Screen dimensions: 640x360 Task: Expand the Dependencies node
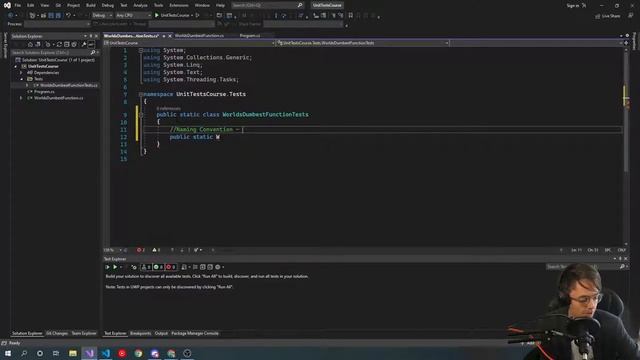(x=21, y=73)
